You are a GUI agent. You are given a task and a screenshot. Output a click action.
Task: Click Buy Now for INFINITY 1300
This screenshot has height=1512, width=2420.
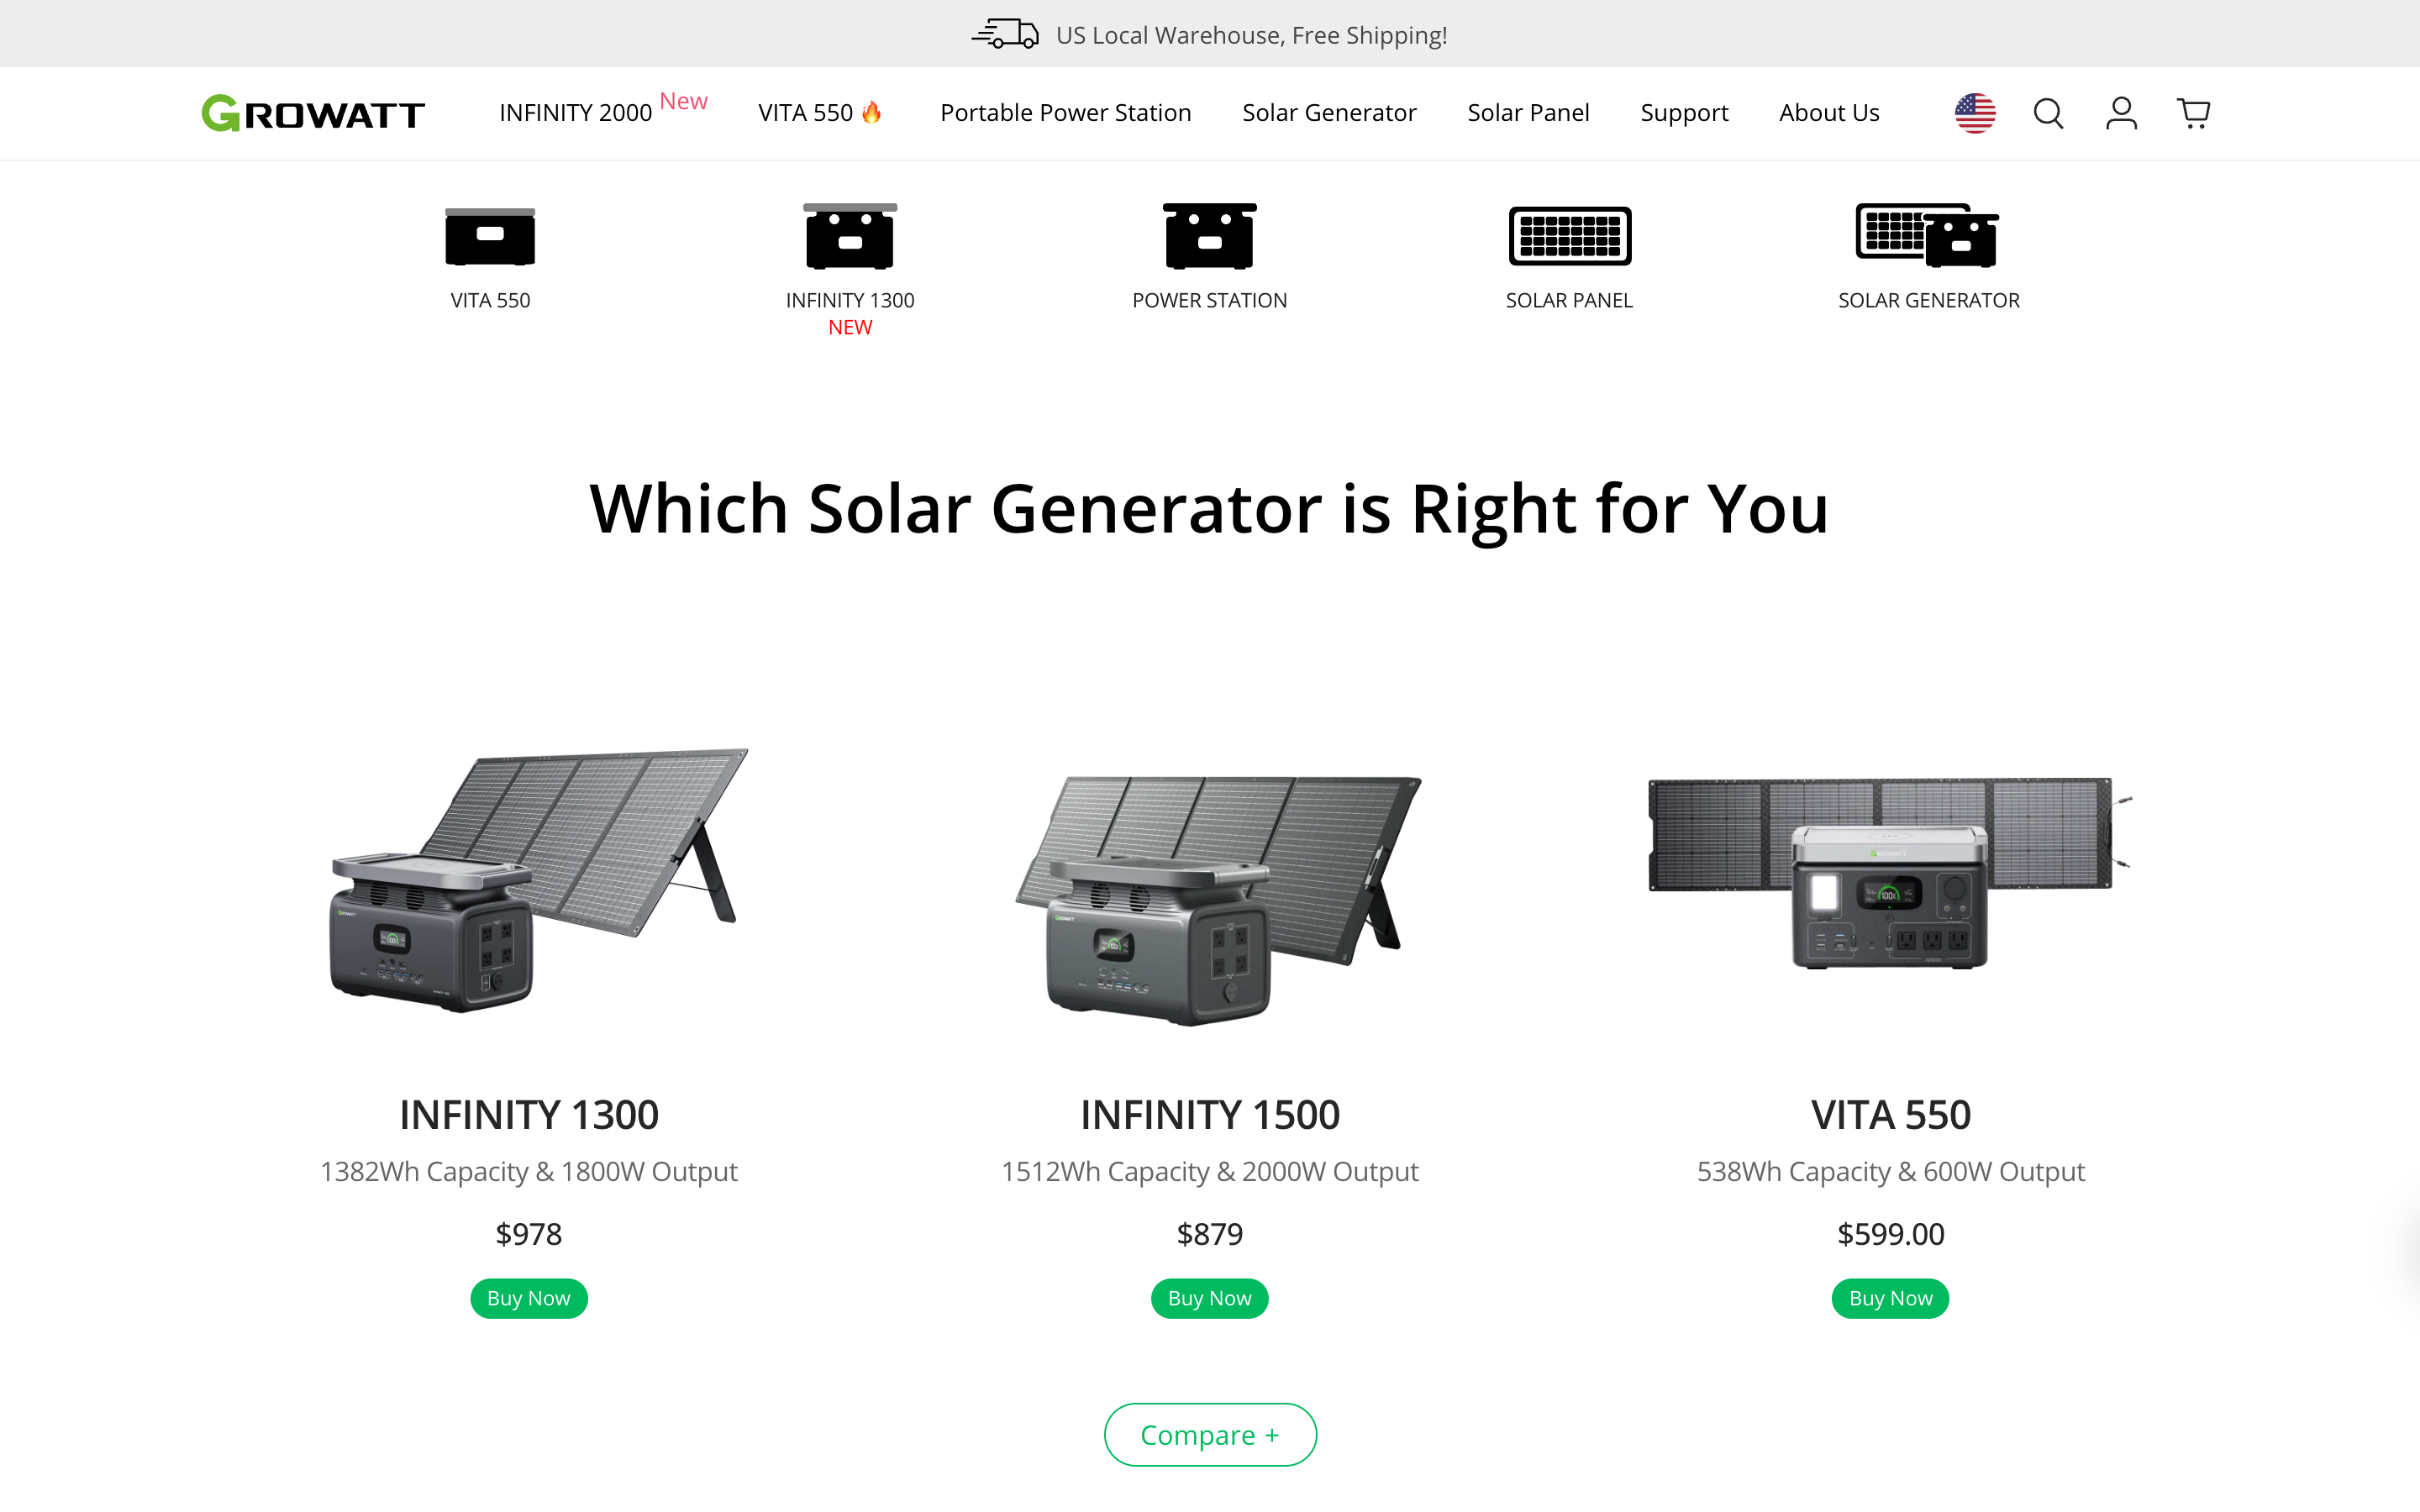(528, 1297)
